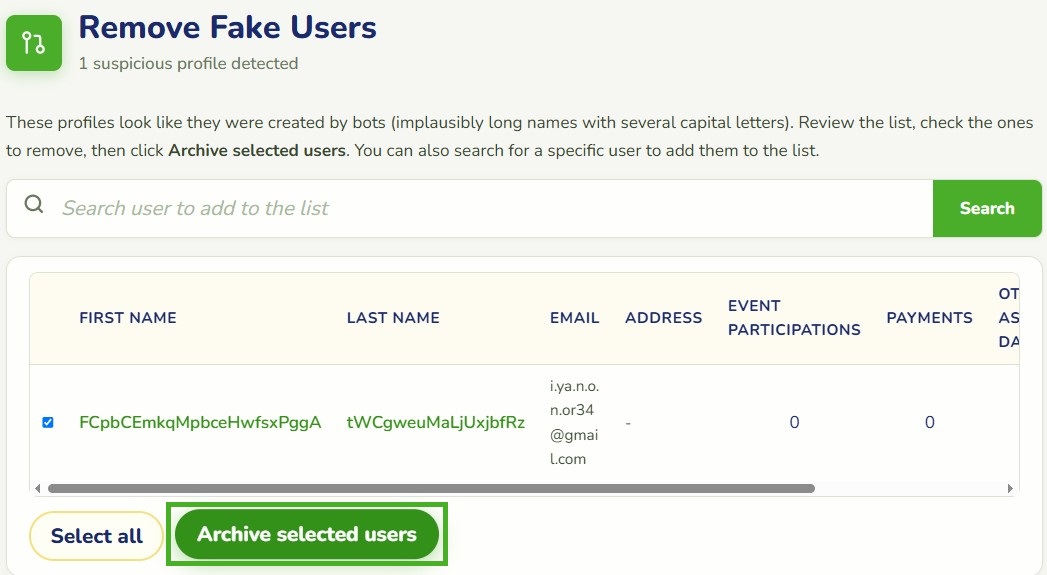Click the Payments value 0
Image resolution: width=1047 pixels, height=575 pixels.
929,422
